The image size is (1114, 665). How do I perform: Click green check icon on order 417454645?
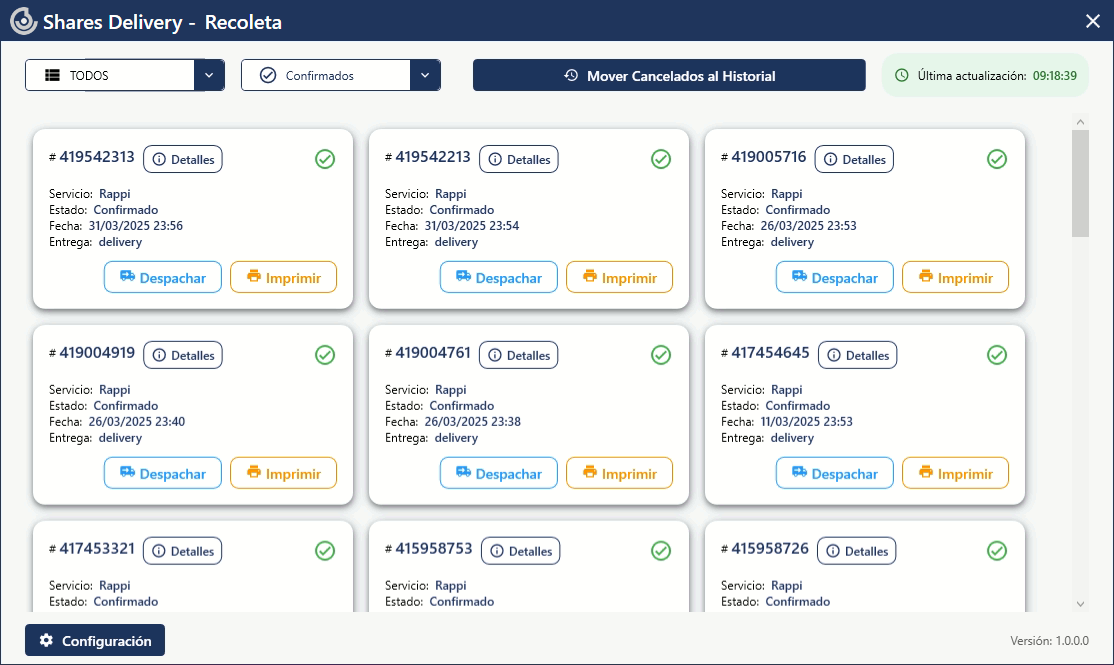click(x=997, y=355)
